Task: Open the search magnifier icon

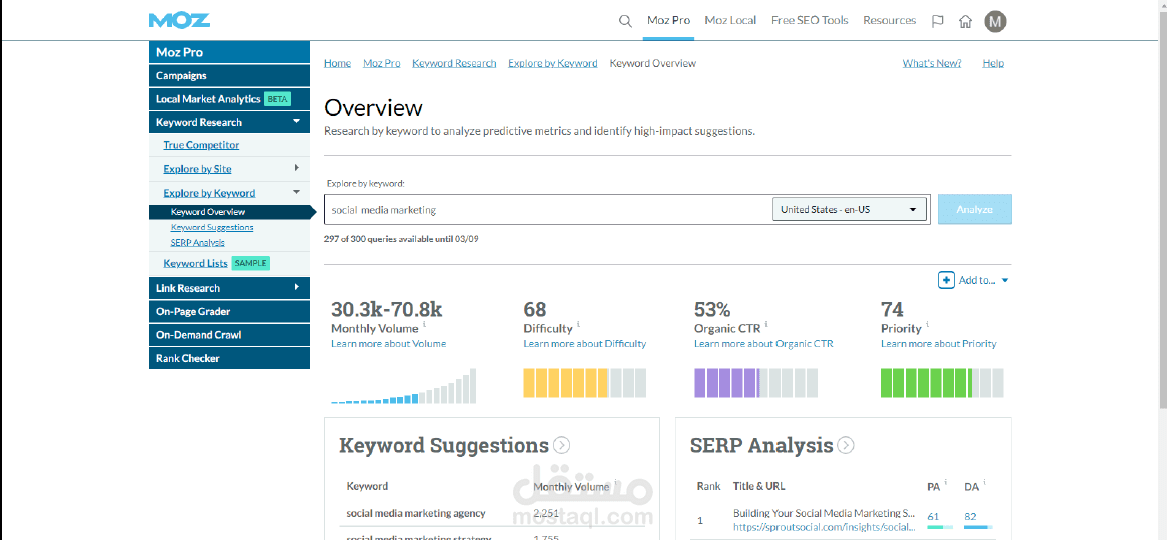Action: pyautogui.click(x=625, y=21)
